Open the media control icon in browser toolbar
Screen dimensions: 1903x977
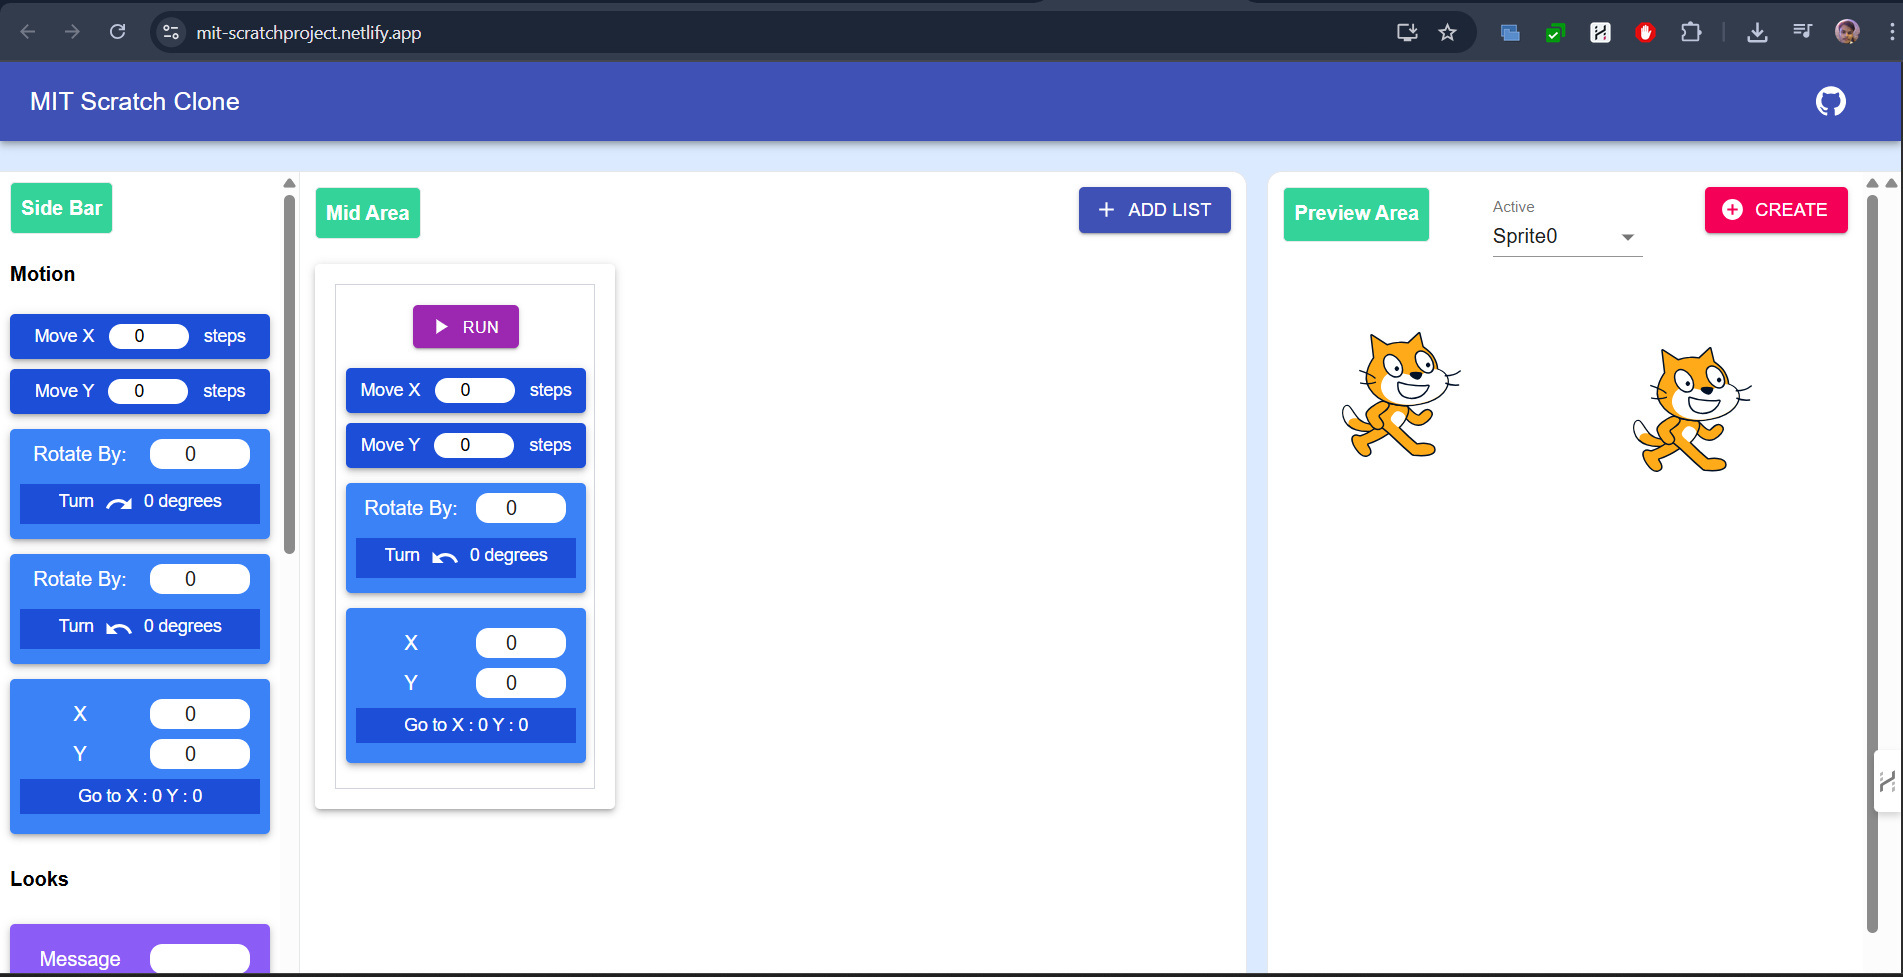(1802, 32)
